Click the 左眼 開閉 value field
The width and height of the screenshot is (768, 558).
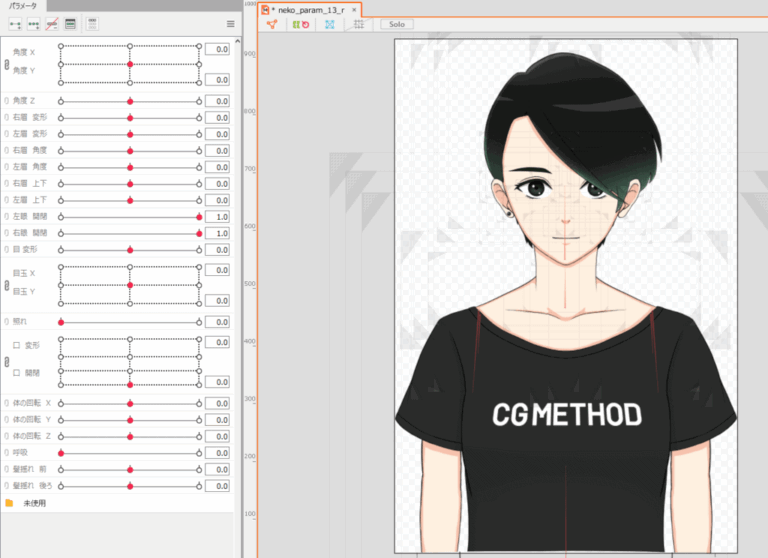(217, 216)
